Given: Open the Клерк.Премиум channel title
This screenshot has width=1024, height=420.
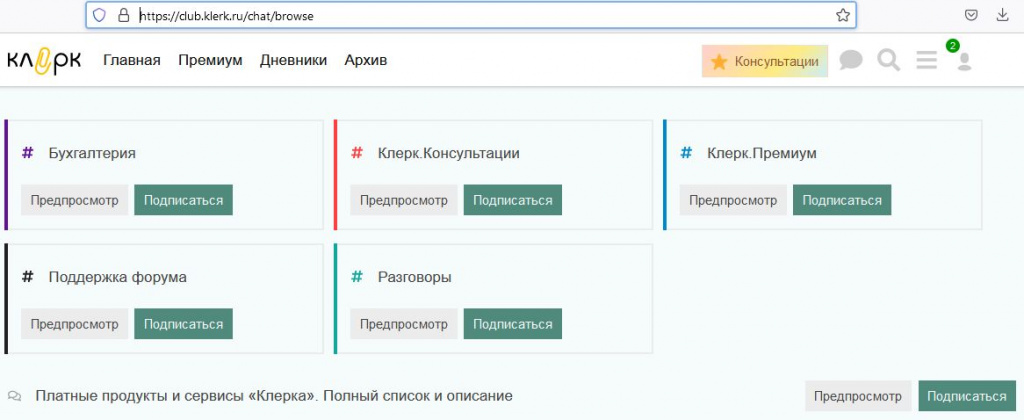Looking at the screenshot, I should point(761,153).
